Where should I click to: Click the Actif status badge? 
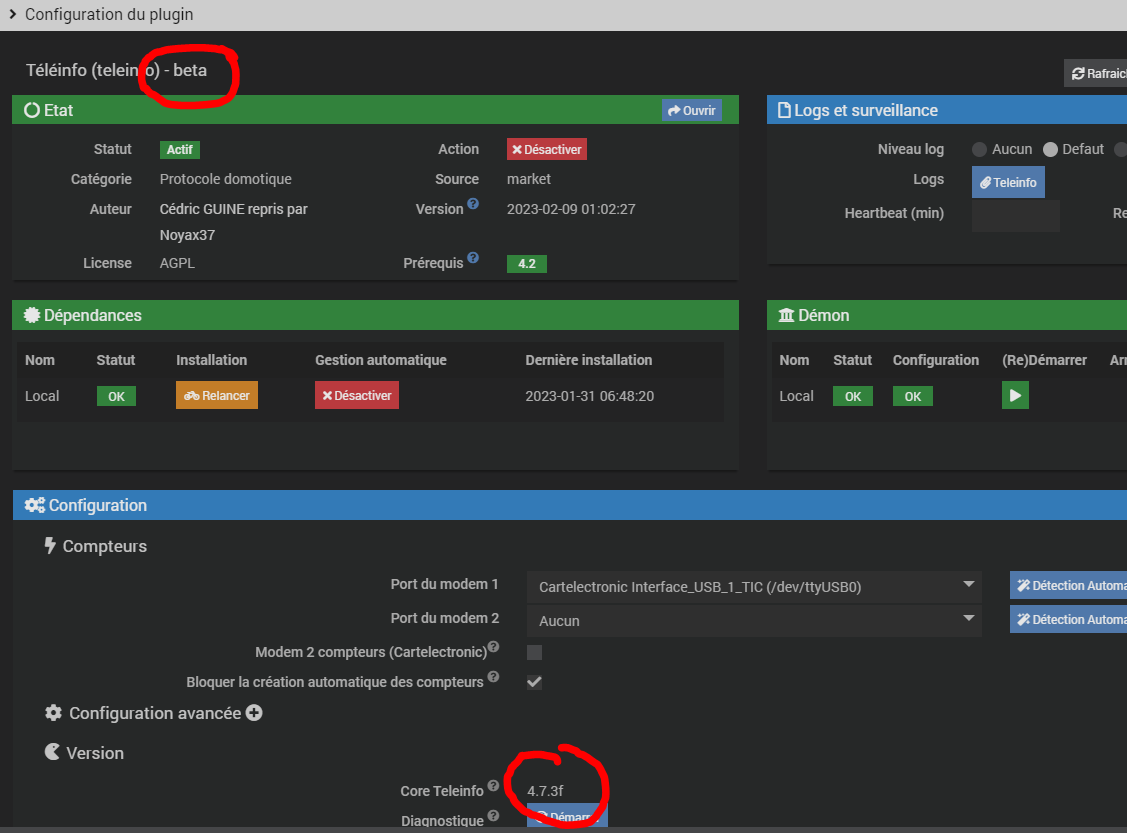click(x=180, y=149)
